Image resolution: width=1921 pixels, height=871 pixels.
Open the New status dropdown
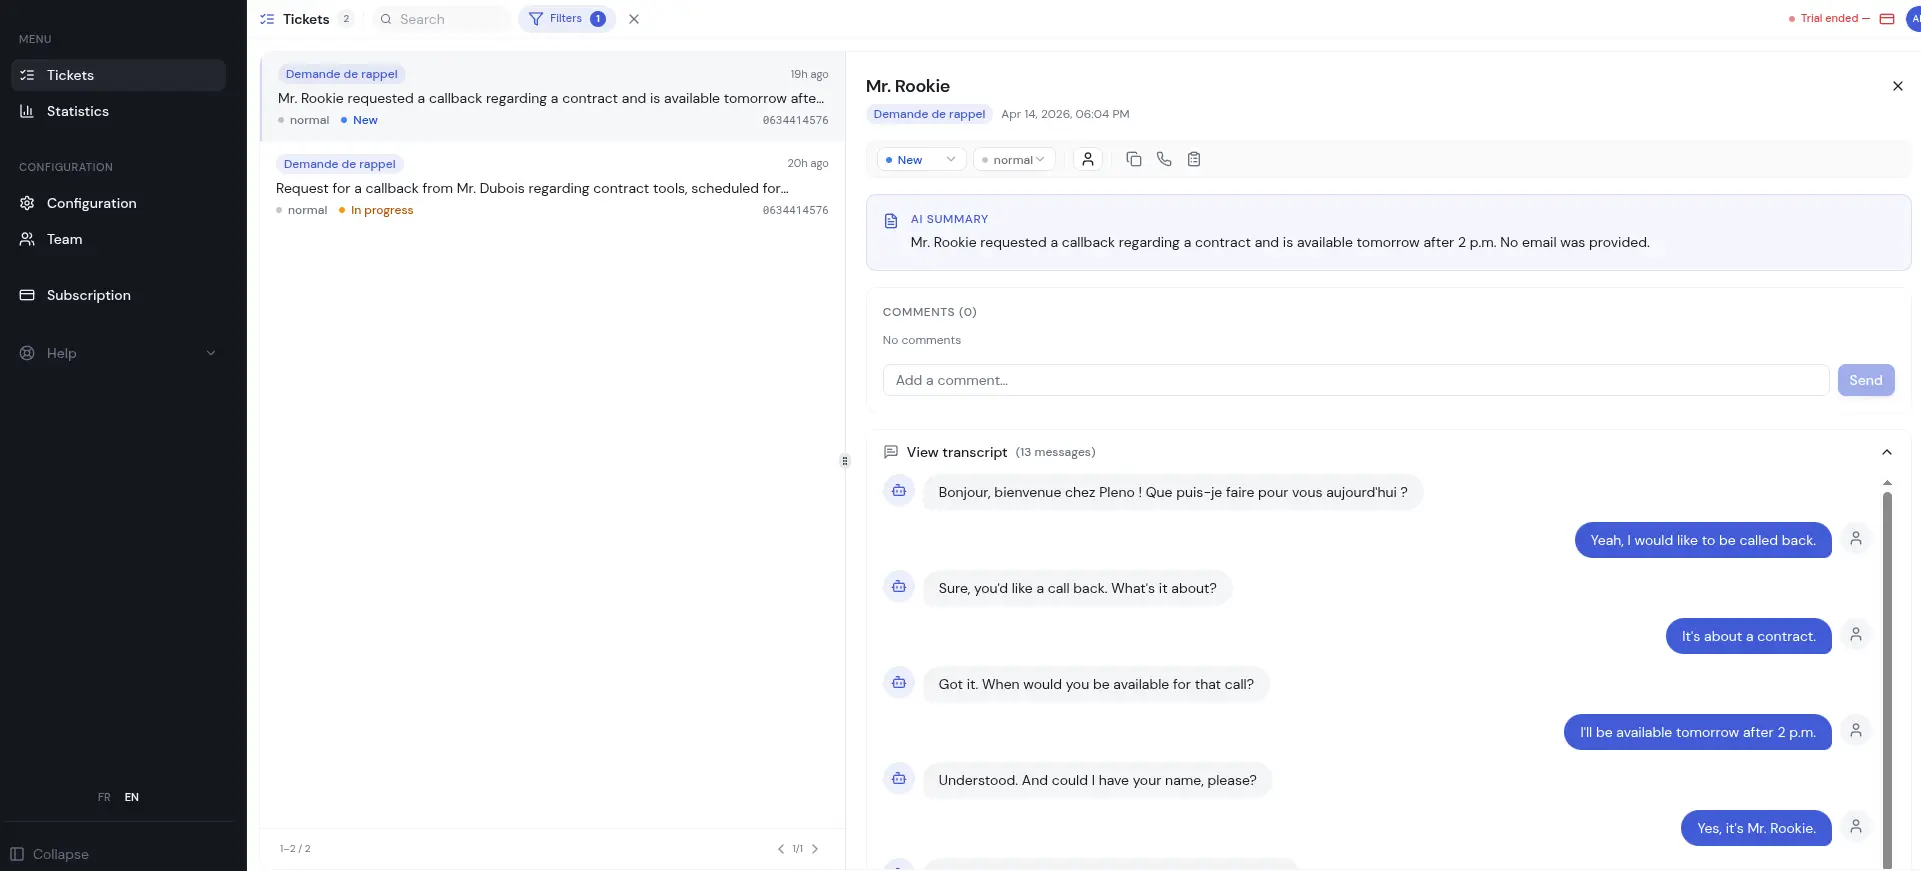pyautogui.click(x=921, y=160)
